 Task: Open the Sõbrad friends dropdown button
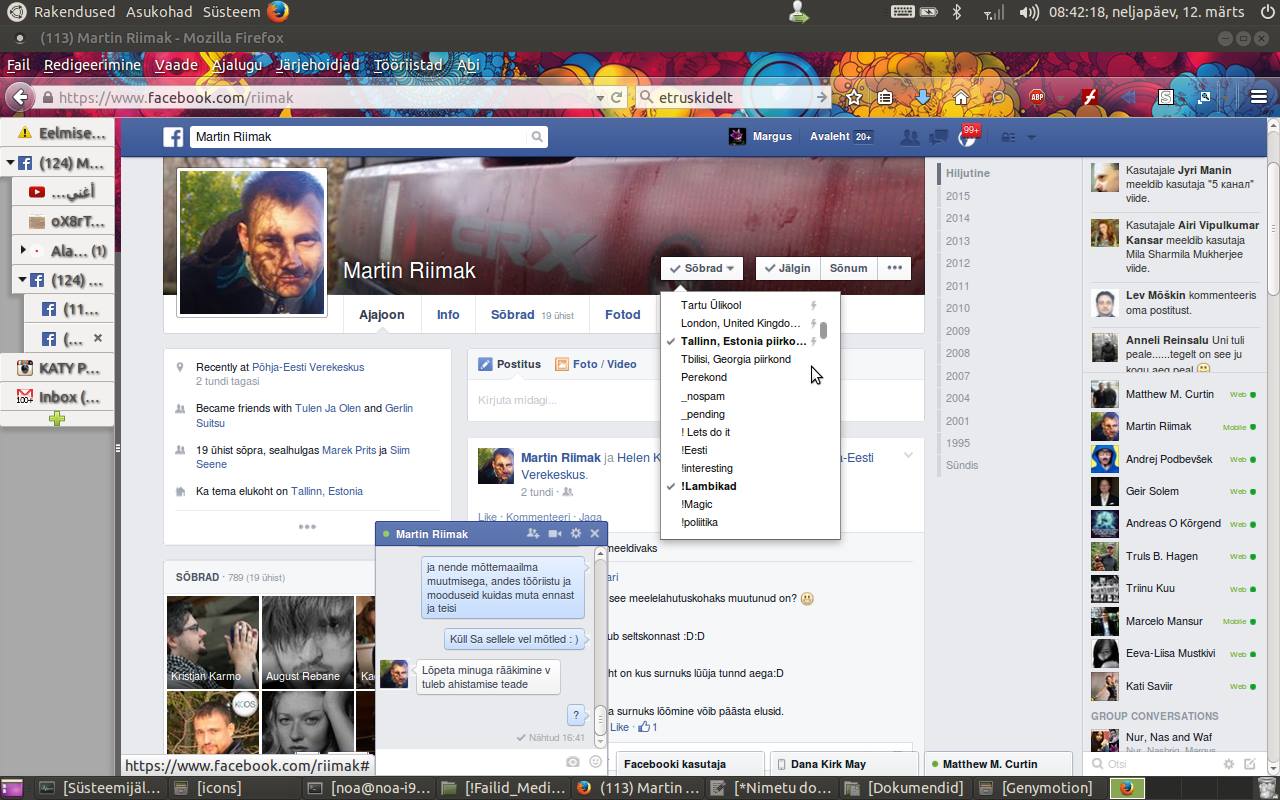click(702, 268)
